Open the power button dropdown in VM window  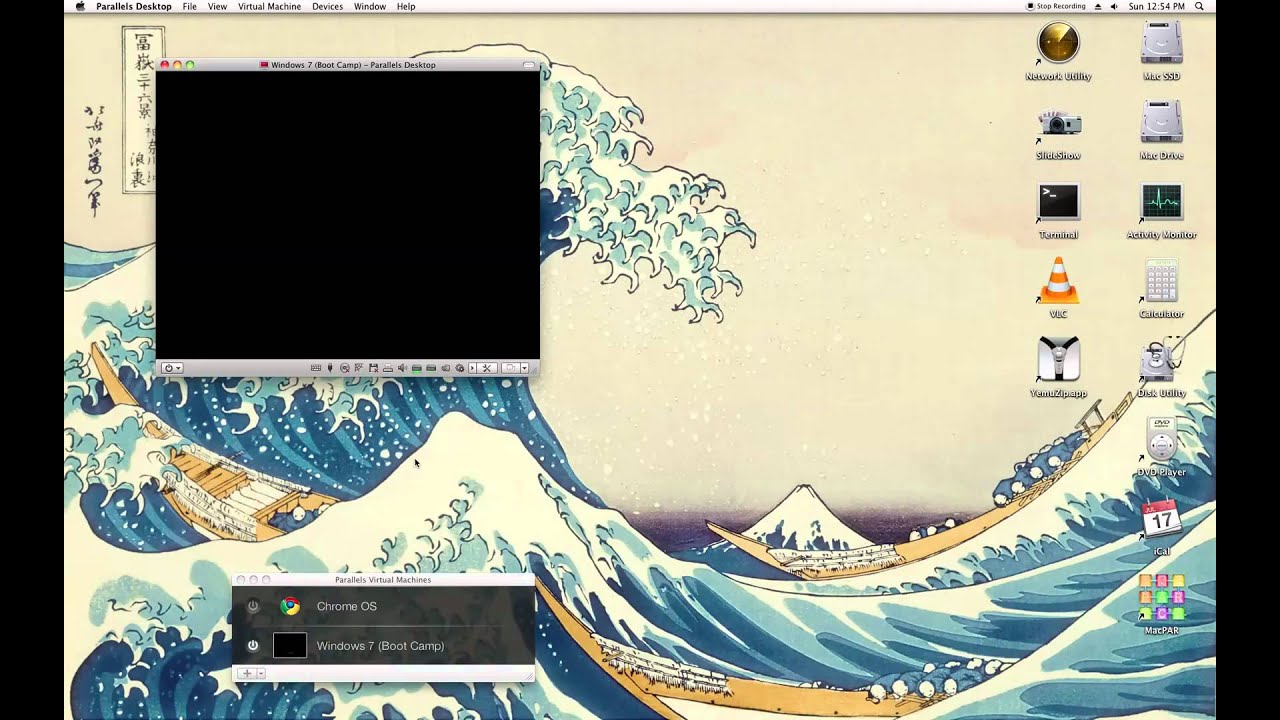point(172,368)
